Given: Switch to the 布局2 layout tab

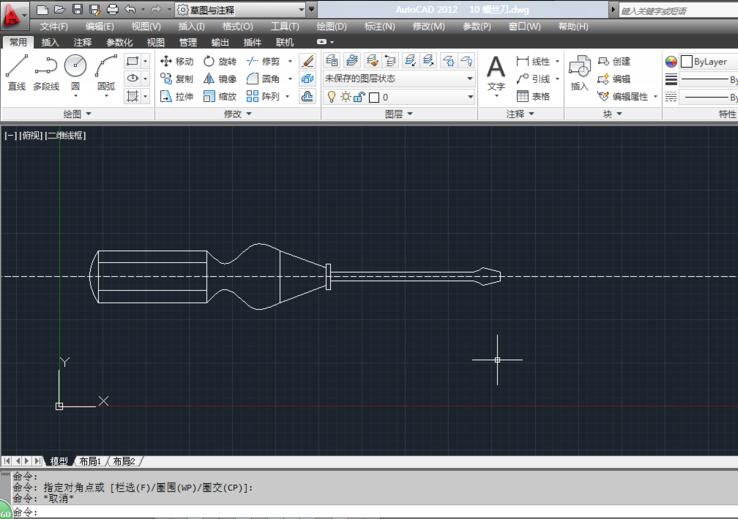Looking at the screenshot, I should [x=124, y=461].
